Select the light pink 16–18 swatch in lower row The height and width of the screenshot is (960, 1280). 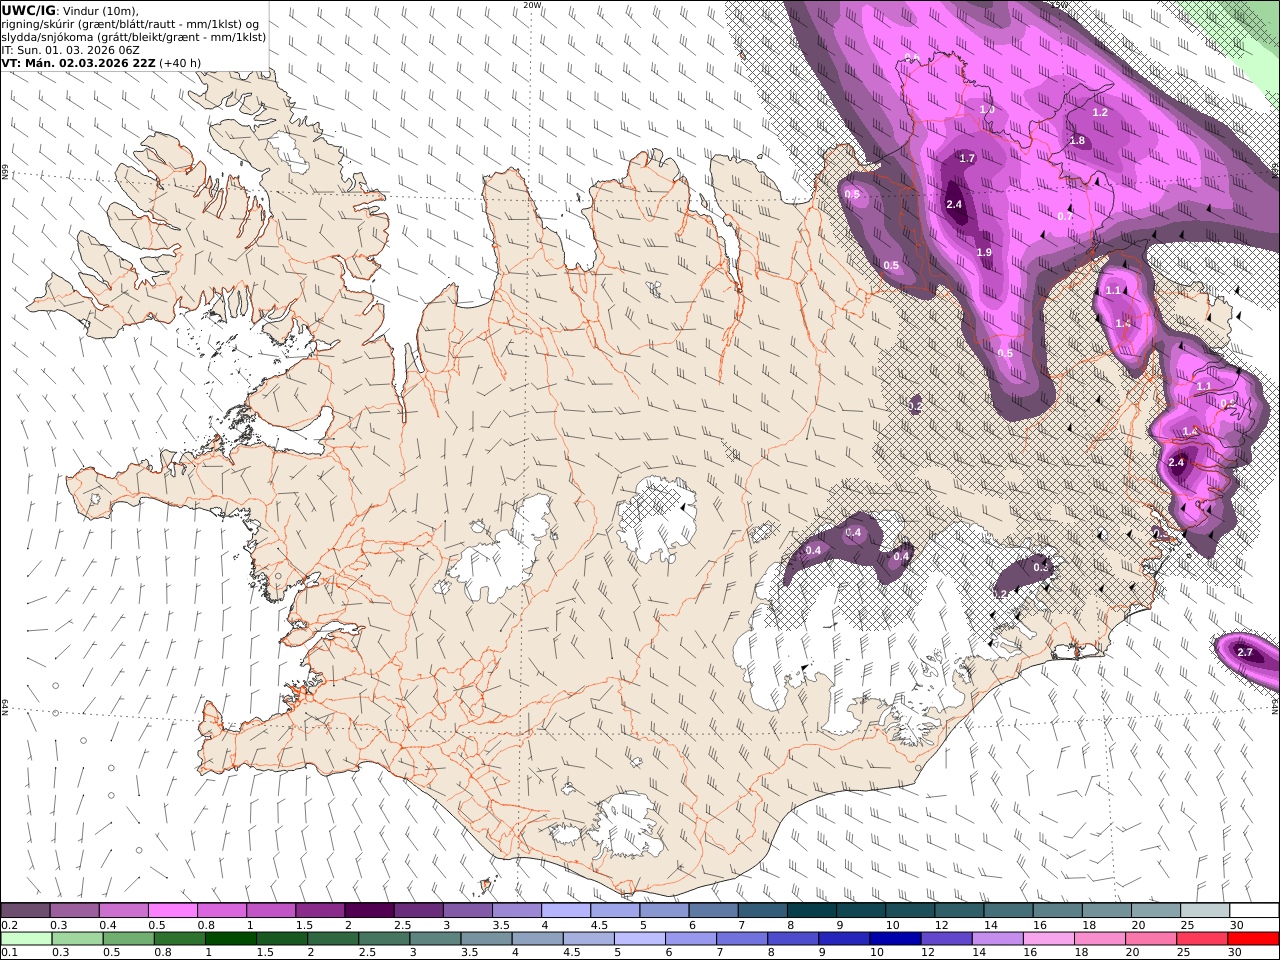coord(1048,939)
